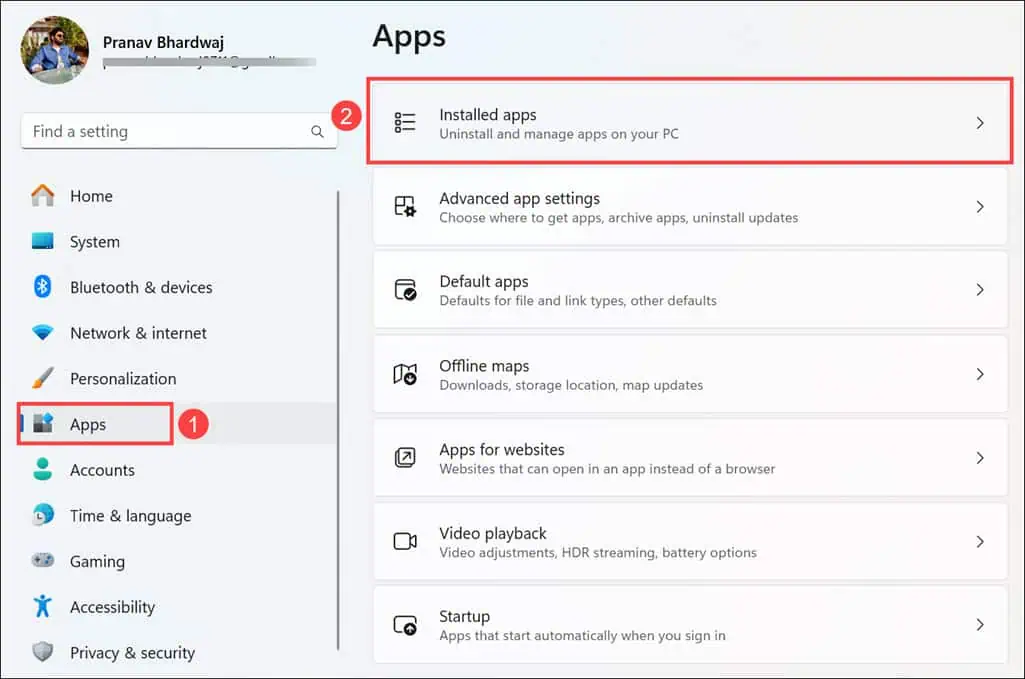Expand the Installed apps entry
The height and width of the screenshot is (679, 1025).
(x=980, y=122)
